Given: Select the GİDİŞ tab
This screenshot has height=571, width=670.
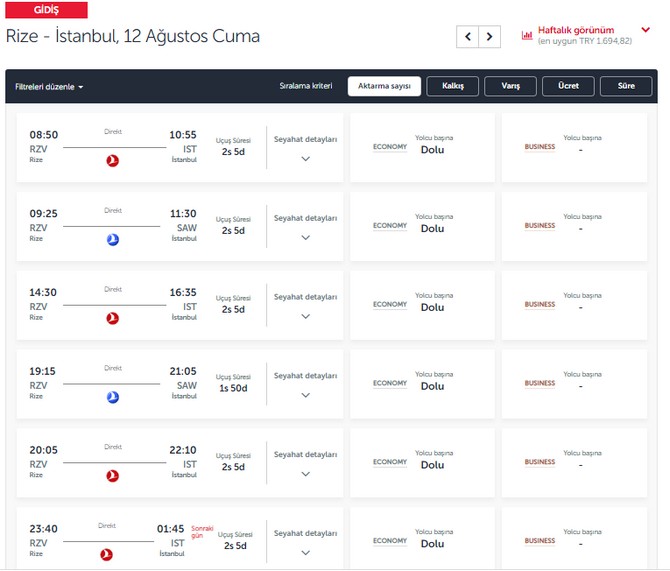Looking at the screenshot, I should point(46,10).
